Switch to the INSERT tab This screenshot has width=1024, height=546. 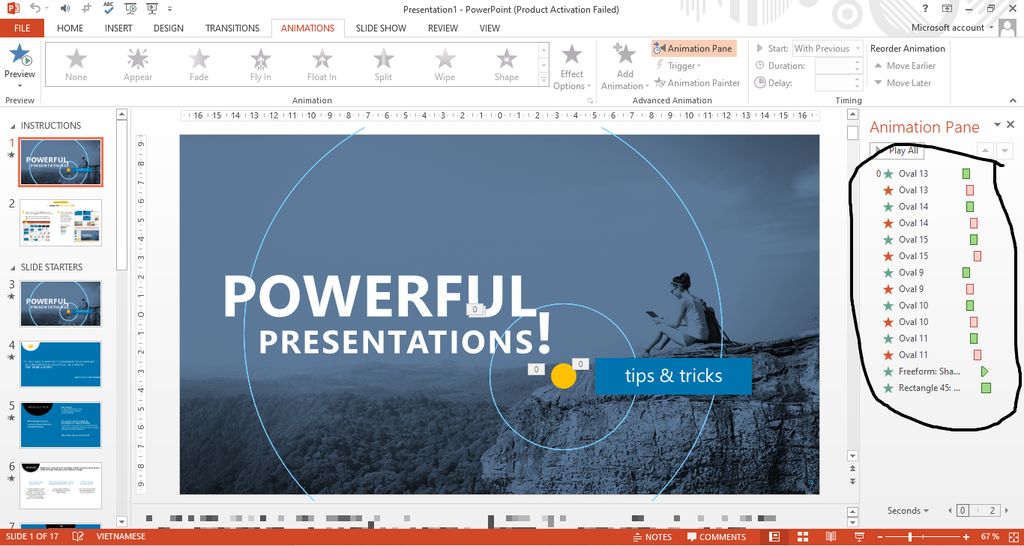click(118, 28)
